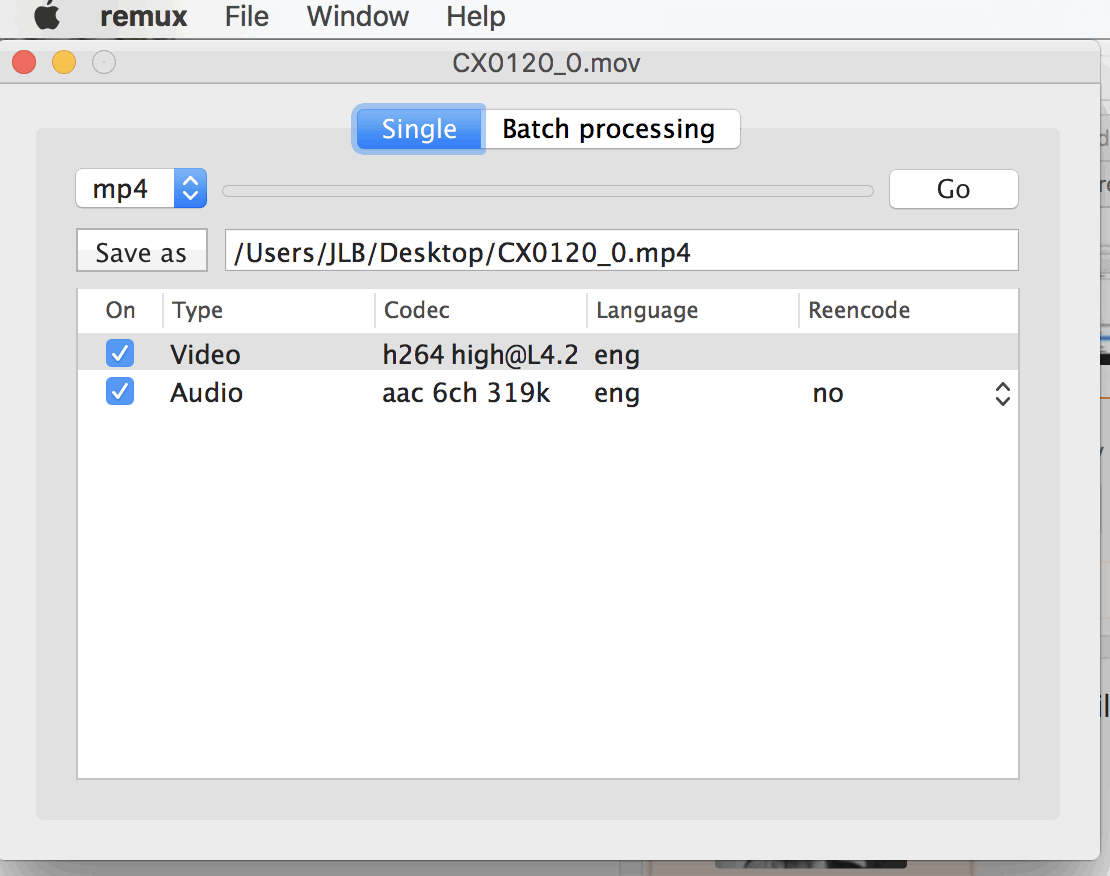Sort by the Reencode column header
The width and height of the screenshot is (1110, 876).
tap(909, 310)
